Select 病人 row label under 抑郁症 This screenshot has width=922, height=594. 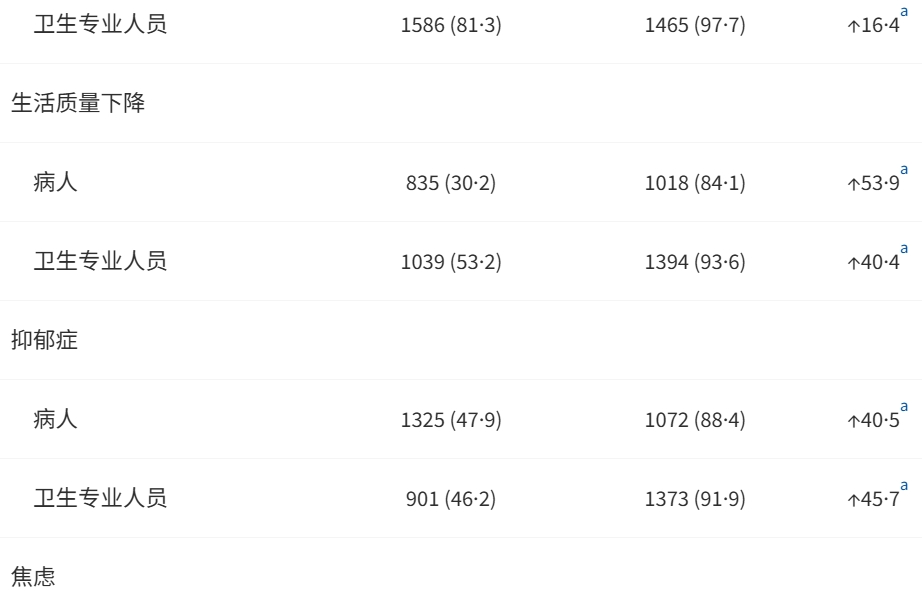coord(55,419)
